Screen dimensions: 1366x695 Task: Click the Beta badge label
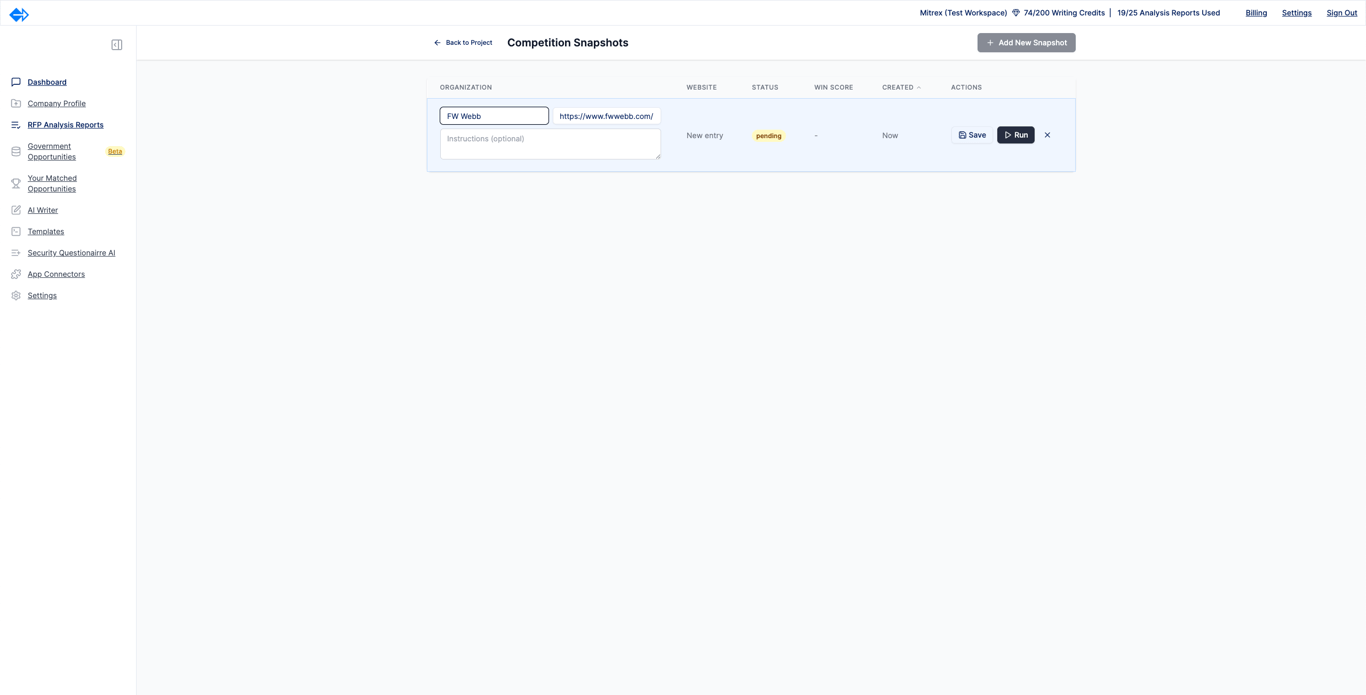coord(115,152)
